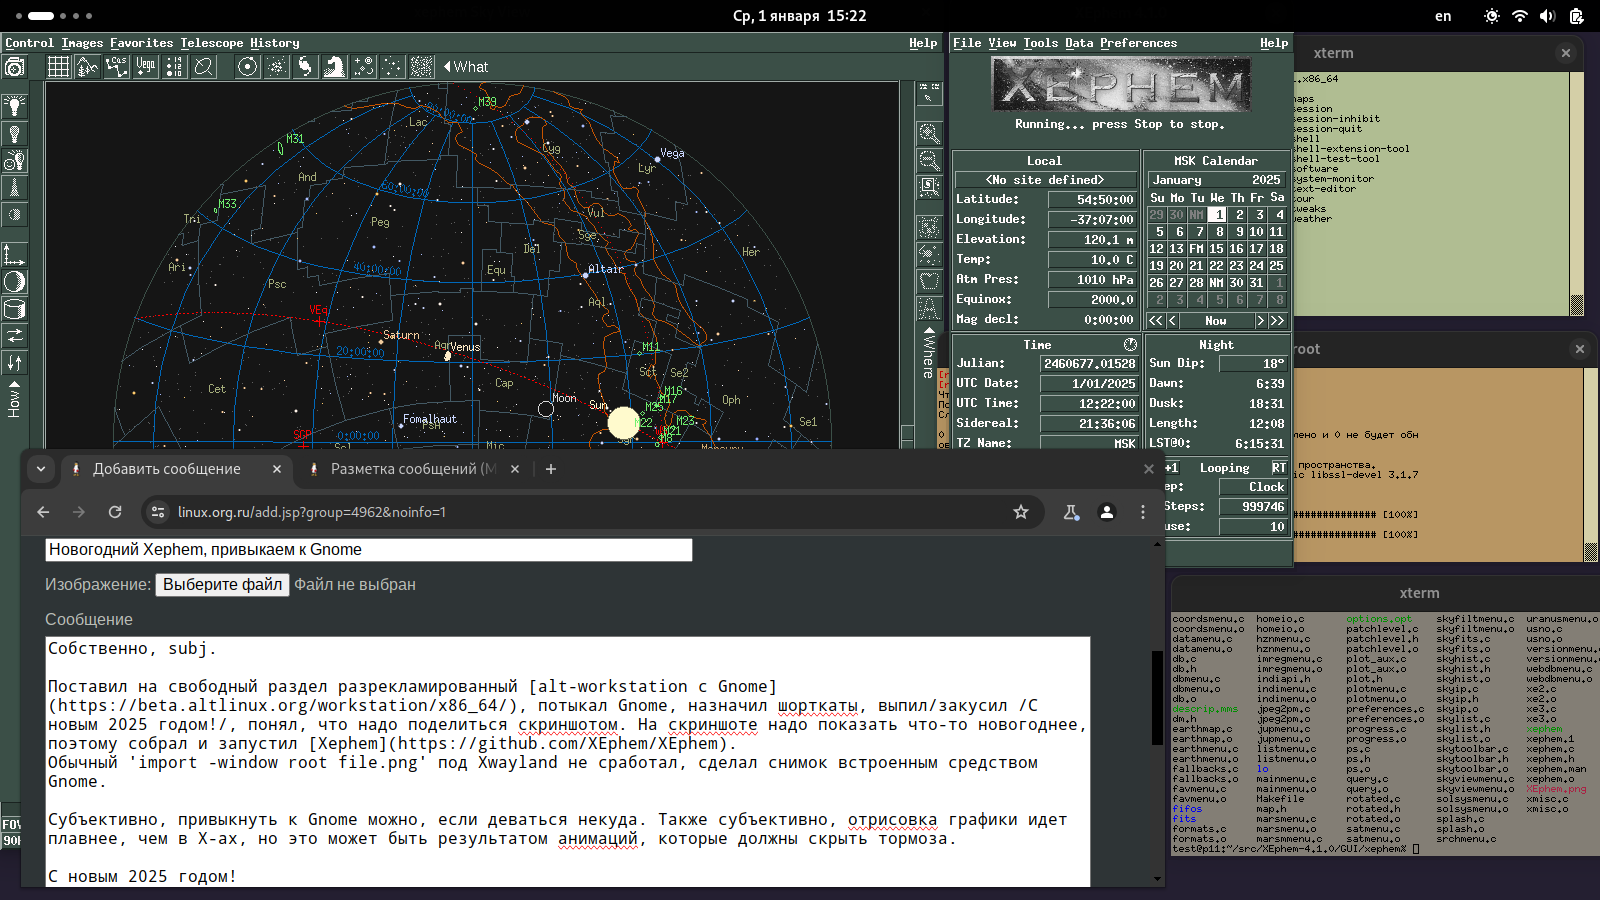Viewport: 1600px width, 900px height.
Task: Click the bright light bulb icon at top
Action: [14, 107]
